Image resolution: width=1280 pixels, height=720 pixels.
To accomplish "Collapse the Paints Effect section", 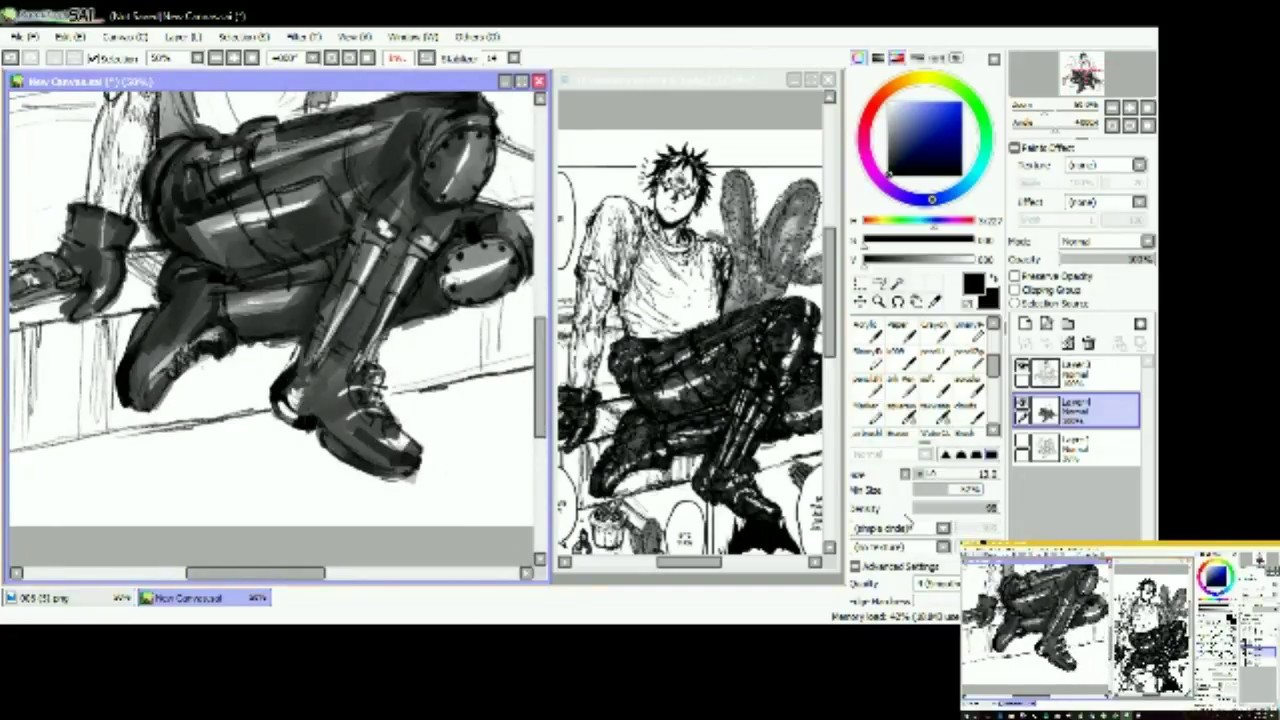I will 1015,148.
